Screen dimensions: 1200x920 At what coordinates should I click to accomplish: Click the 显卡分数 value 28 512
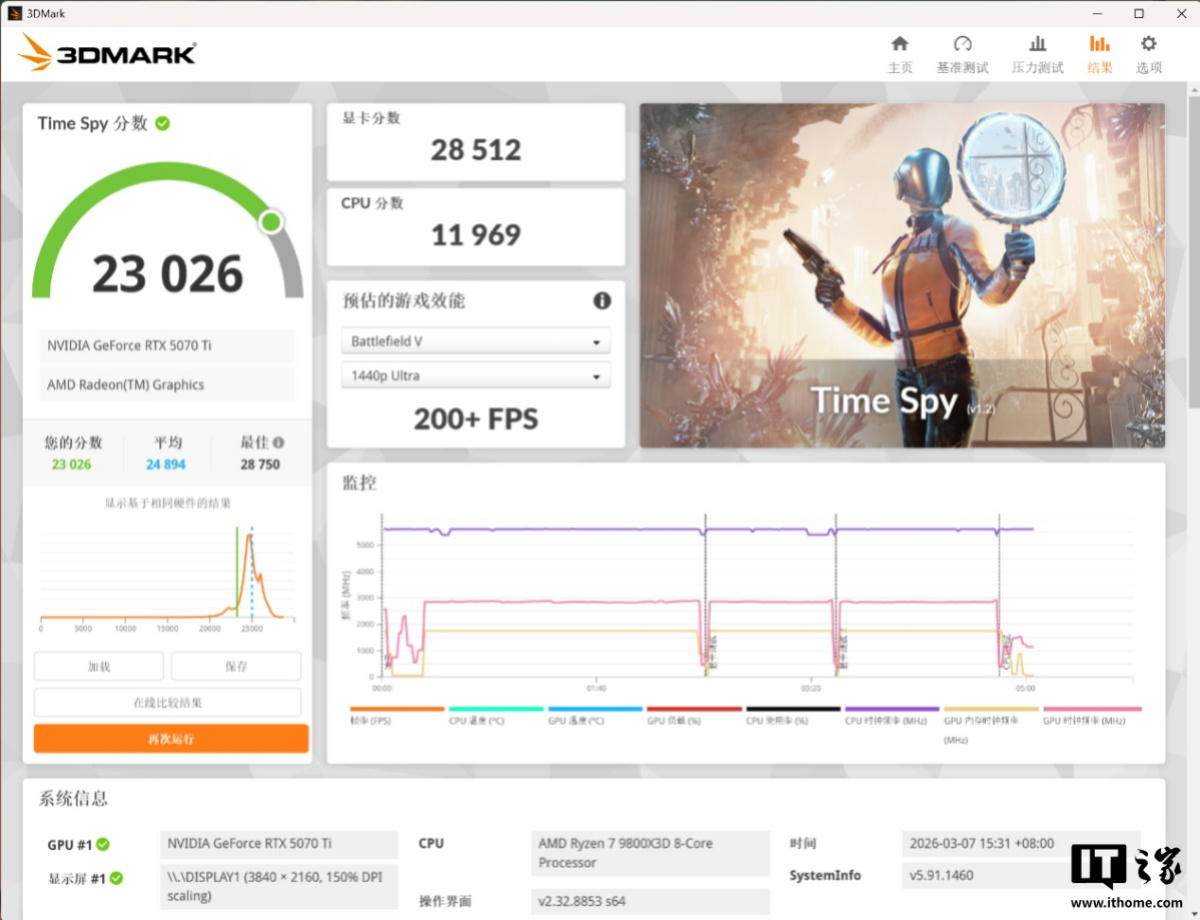tap(476, 150)
